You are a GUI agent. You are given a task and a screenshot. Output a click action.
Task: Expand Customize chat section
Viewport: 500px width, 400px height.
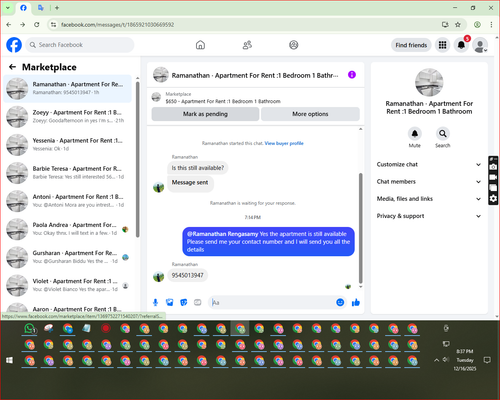tap(429, 164)
